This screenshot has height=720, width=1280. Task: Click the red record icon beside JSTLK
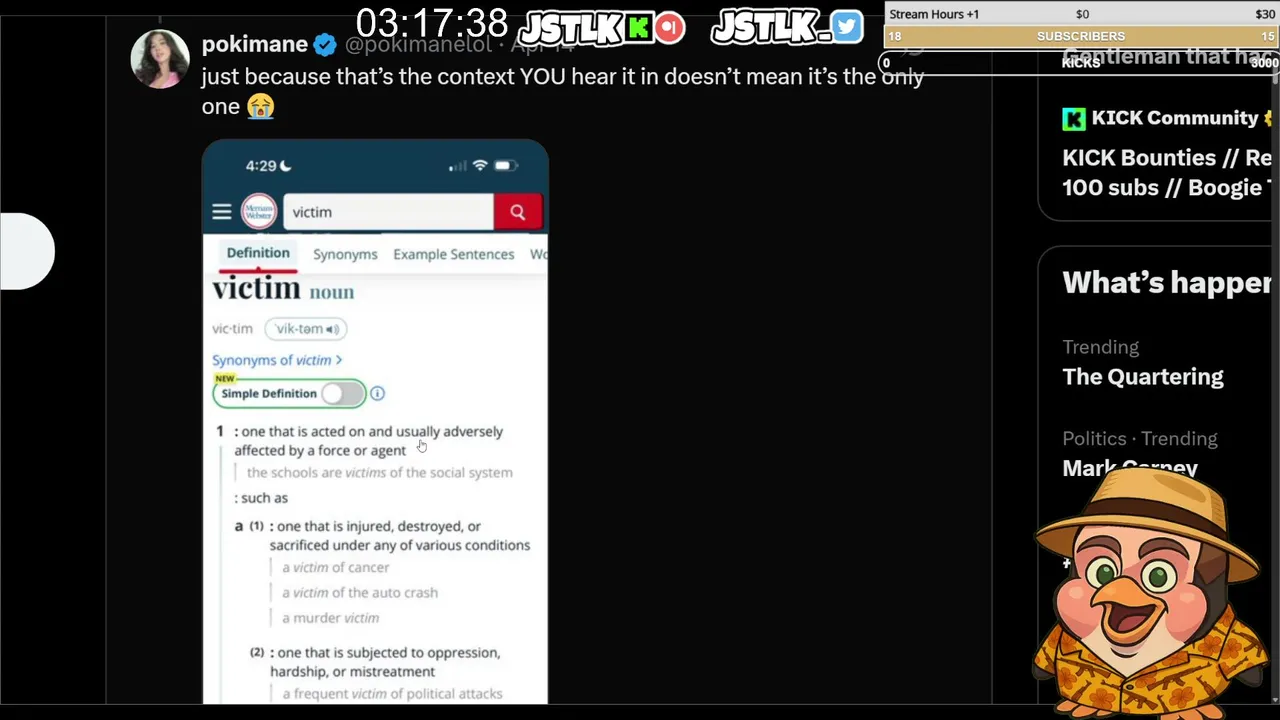[x=670, y=27]
